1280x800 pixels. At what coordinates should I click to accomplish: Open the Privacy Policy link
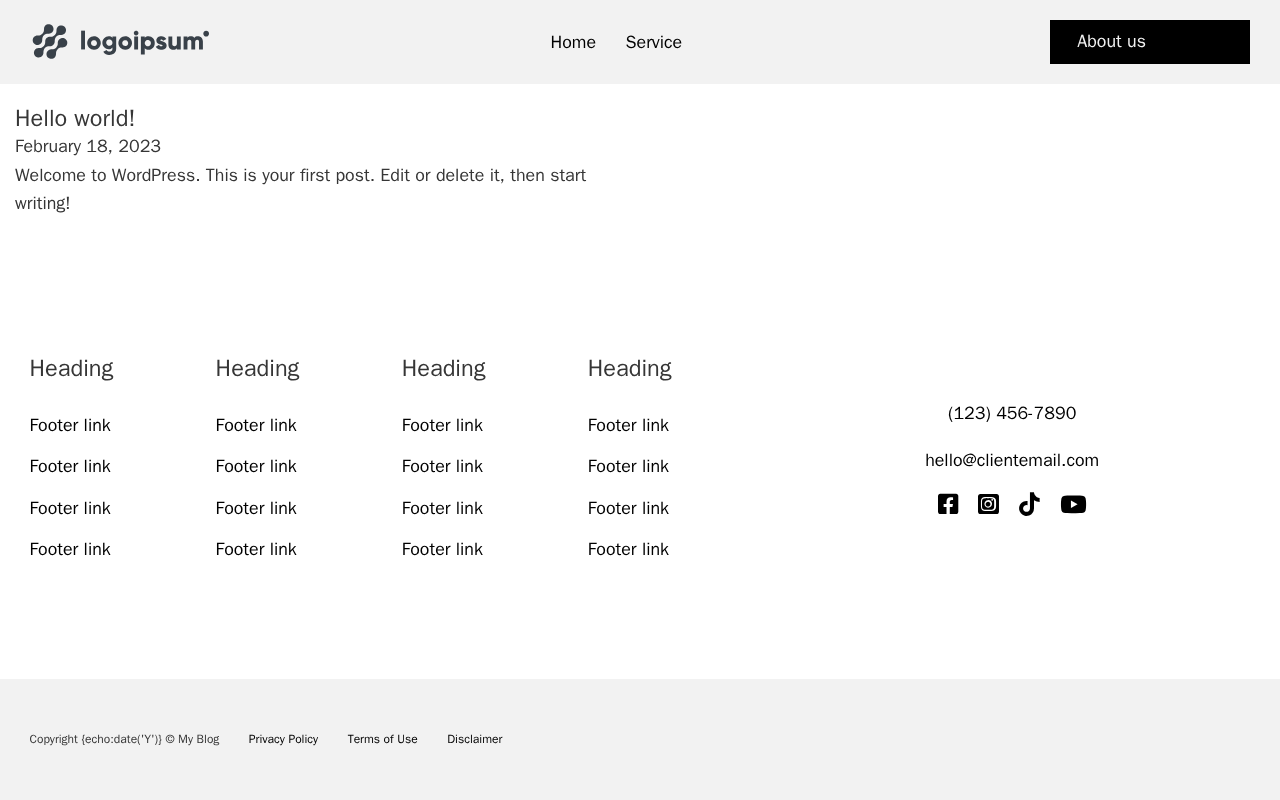click(283, 739)
